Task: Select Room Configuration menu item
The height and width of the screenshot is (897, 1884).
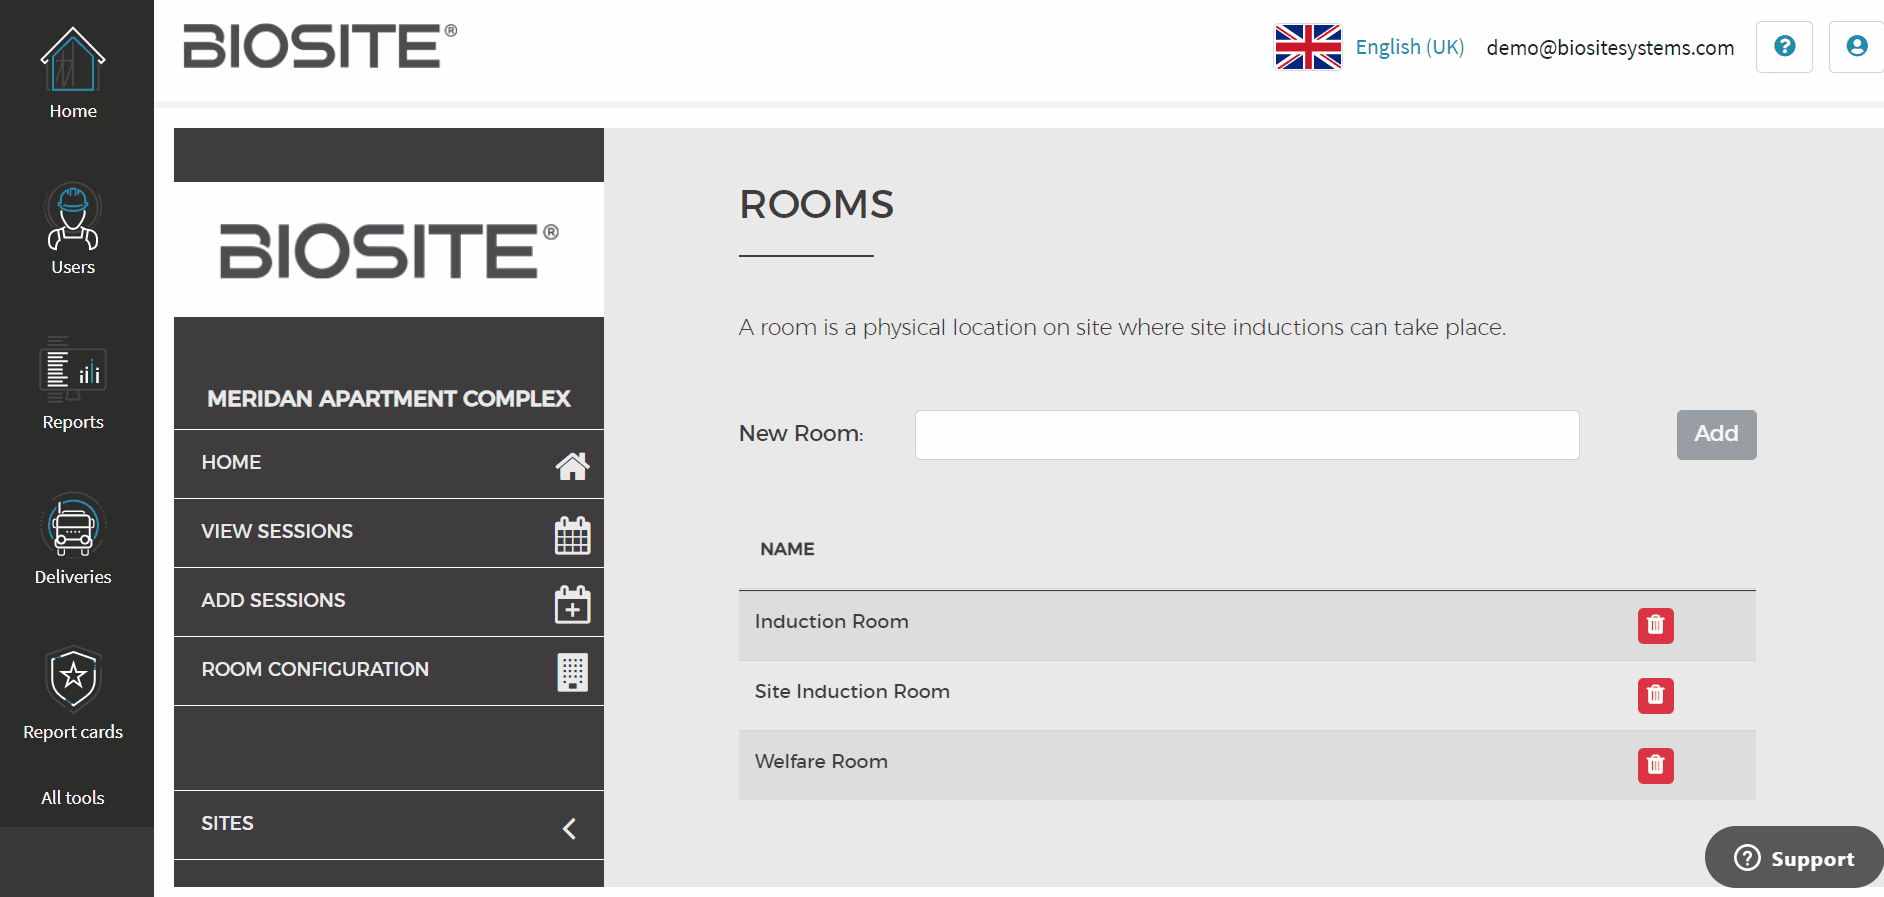Action: 388,670
